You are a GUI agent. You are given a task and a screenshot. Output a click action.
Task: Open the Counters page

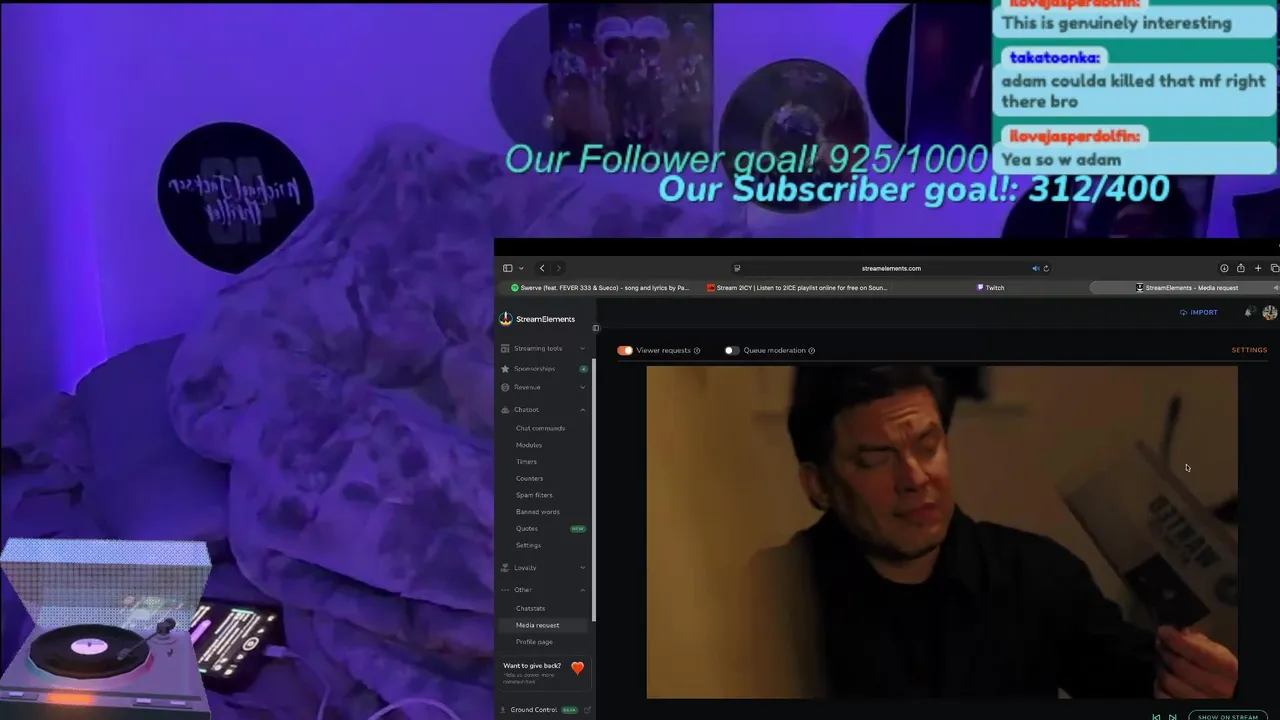[530, 478]
